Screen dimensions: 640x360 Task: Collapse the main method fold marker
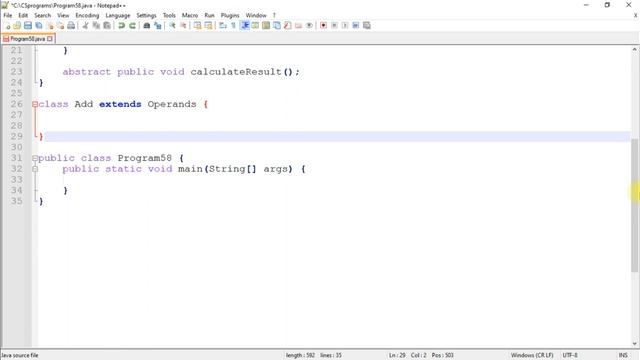point(35,169)
